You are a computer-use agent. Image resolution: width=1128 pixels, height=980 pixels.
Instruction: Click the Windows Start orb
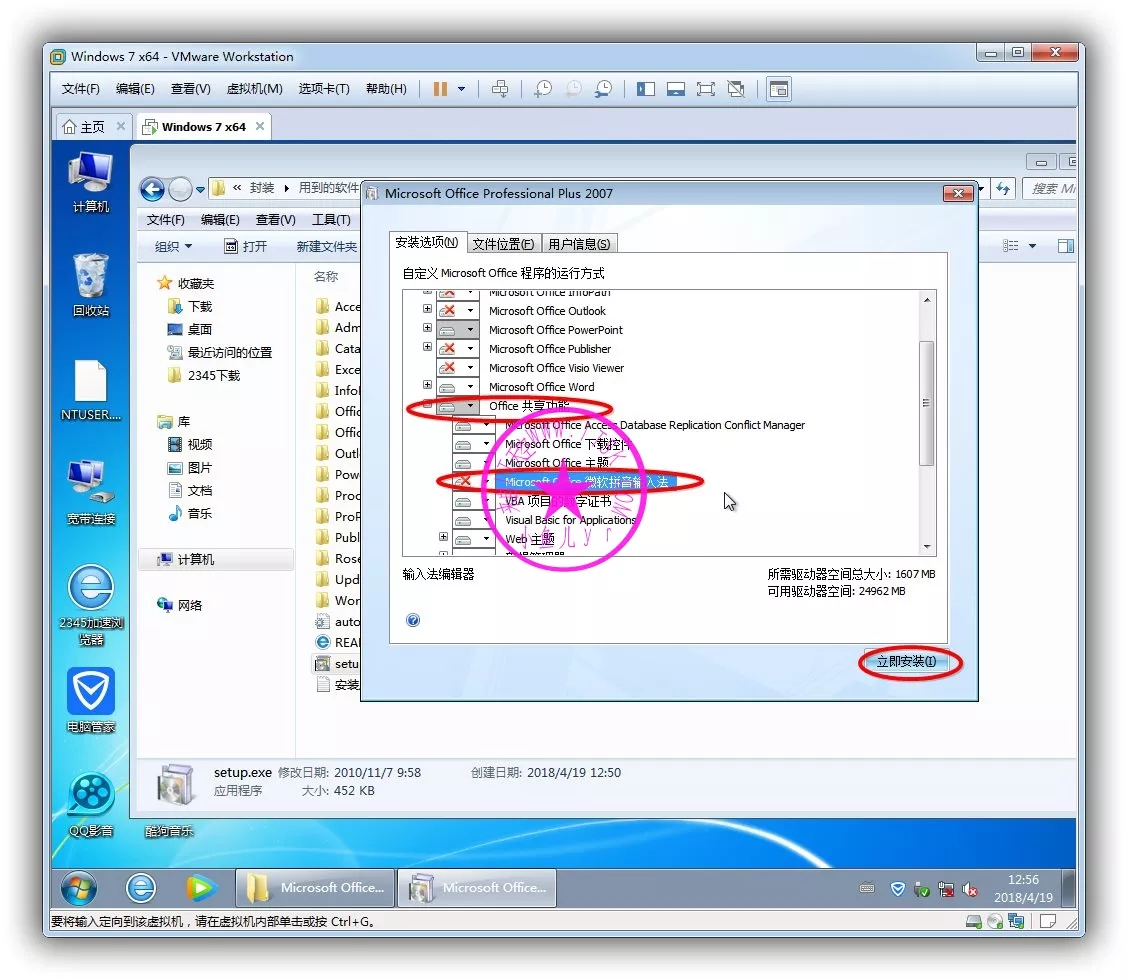coord(79,887)
